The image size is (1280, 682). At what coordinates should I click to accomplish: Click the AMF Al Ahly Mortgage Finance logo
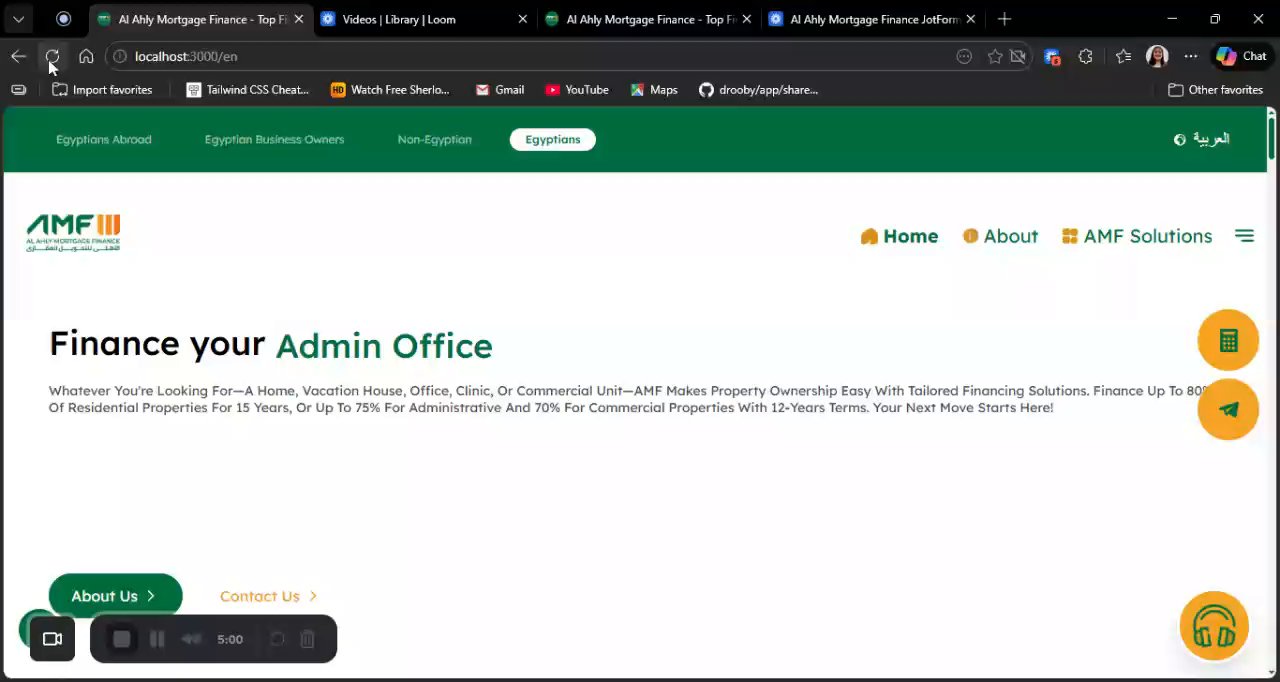pos(73,233)
